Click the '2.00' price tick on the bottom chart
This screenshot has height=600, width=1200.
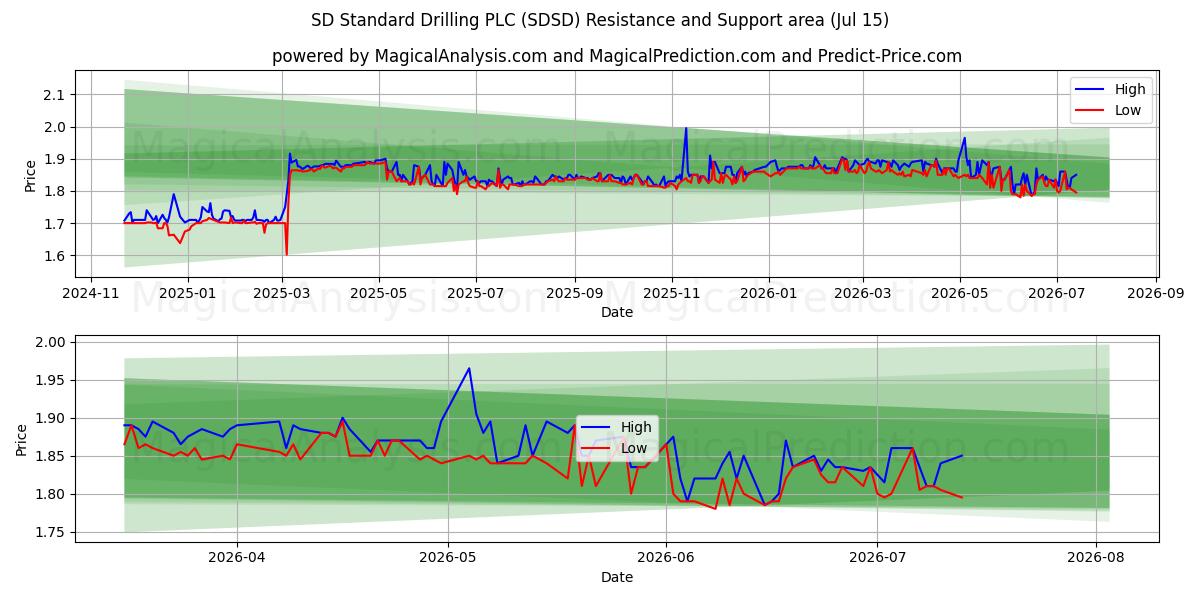click(x=51, y=342)
